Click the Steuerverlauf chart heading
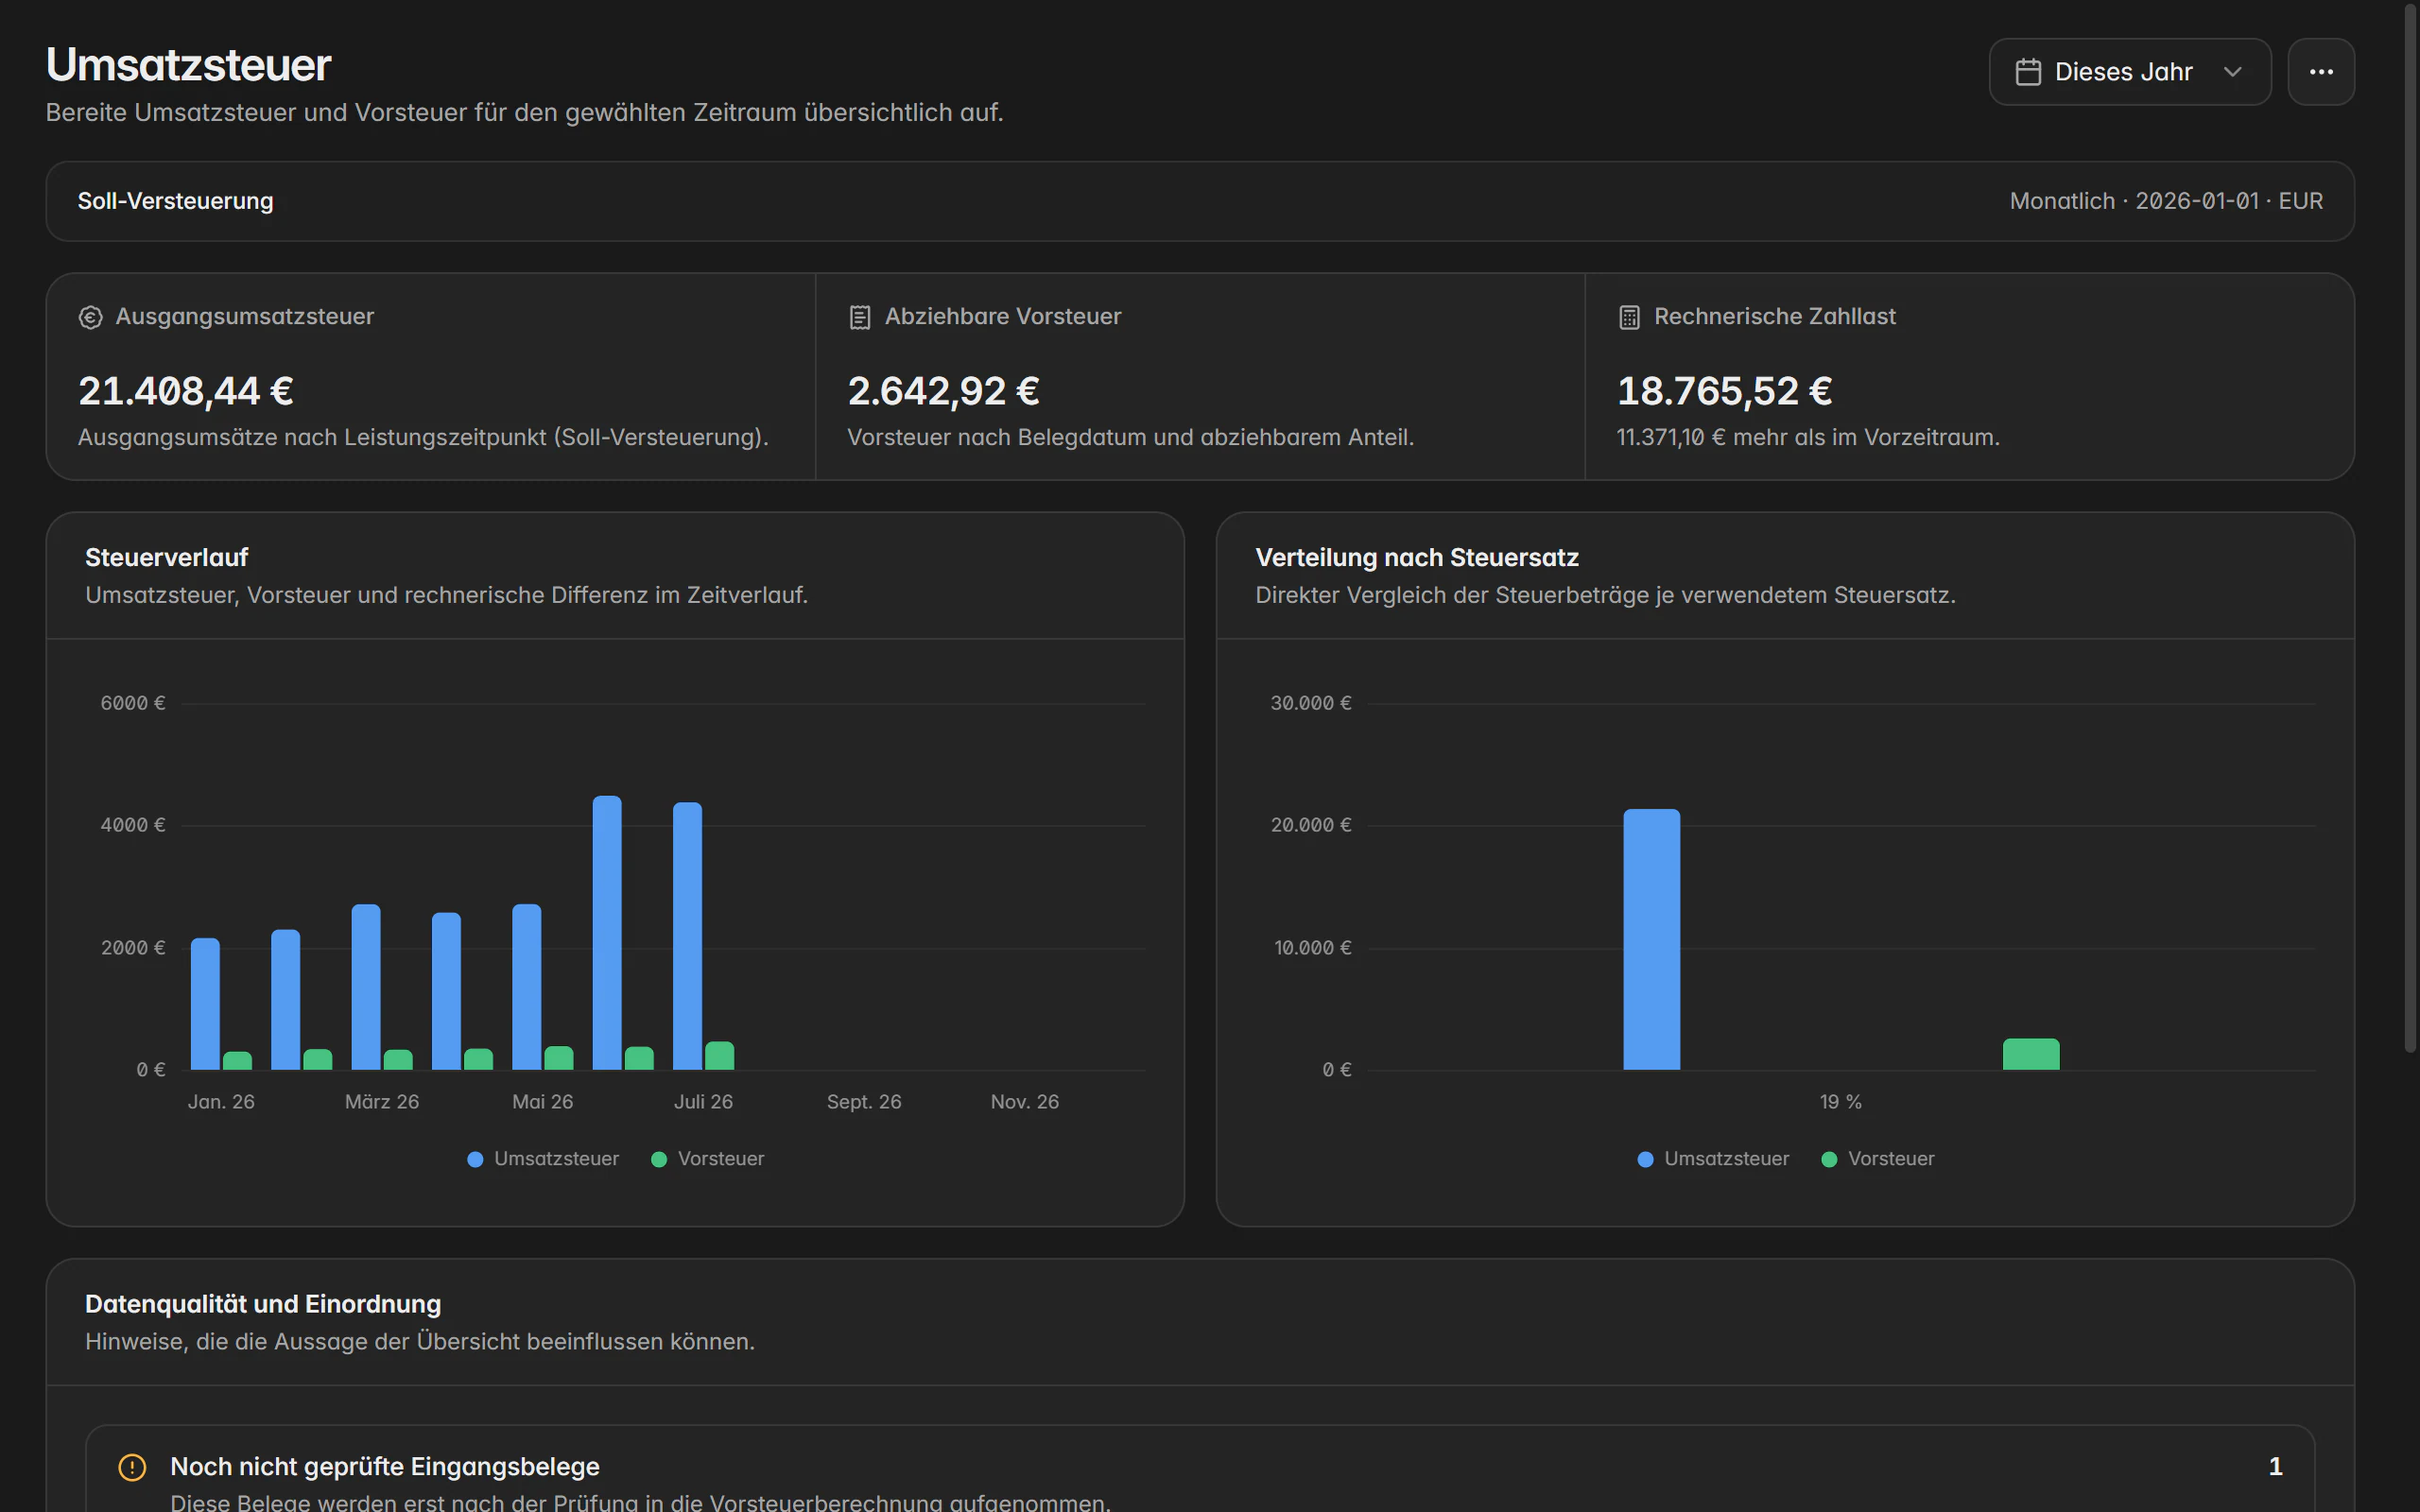2420x1512 pixels. pyautogui.click(x=166, y=558)
